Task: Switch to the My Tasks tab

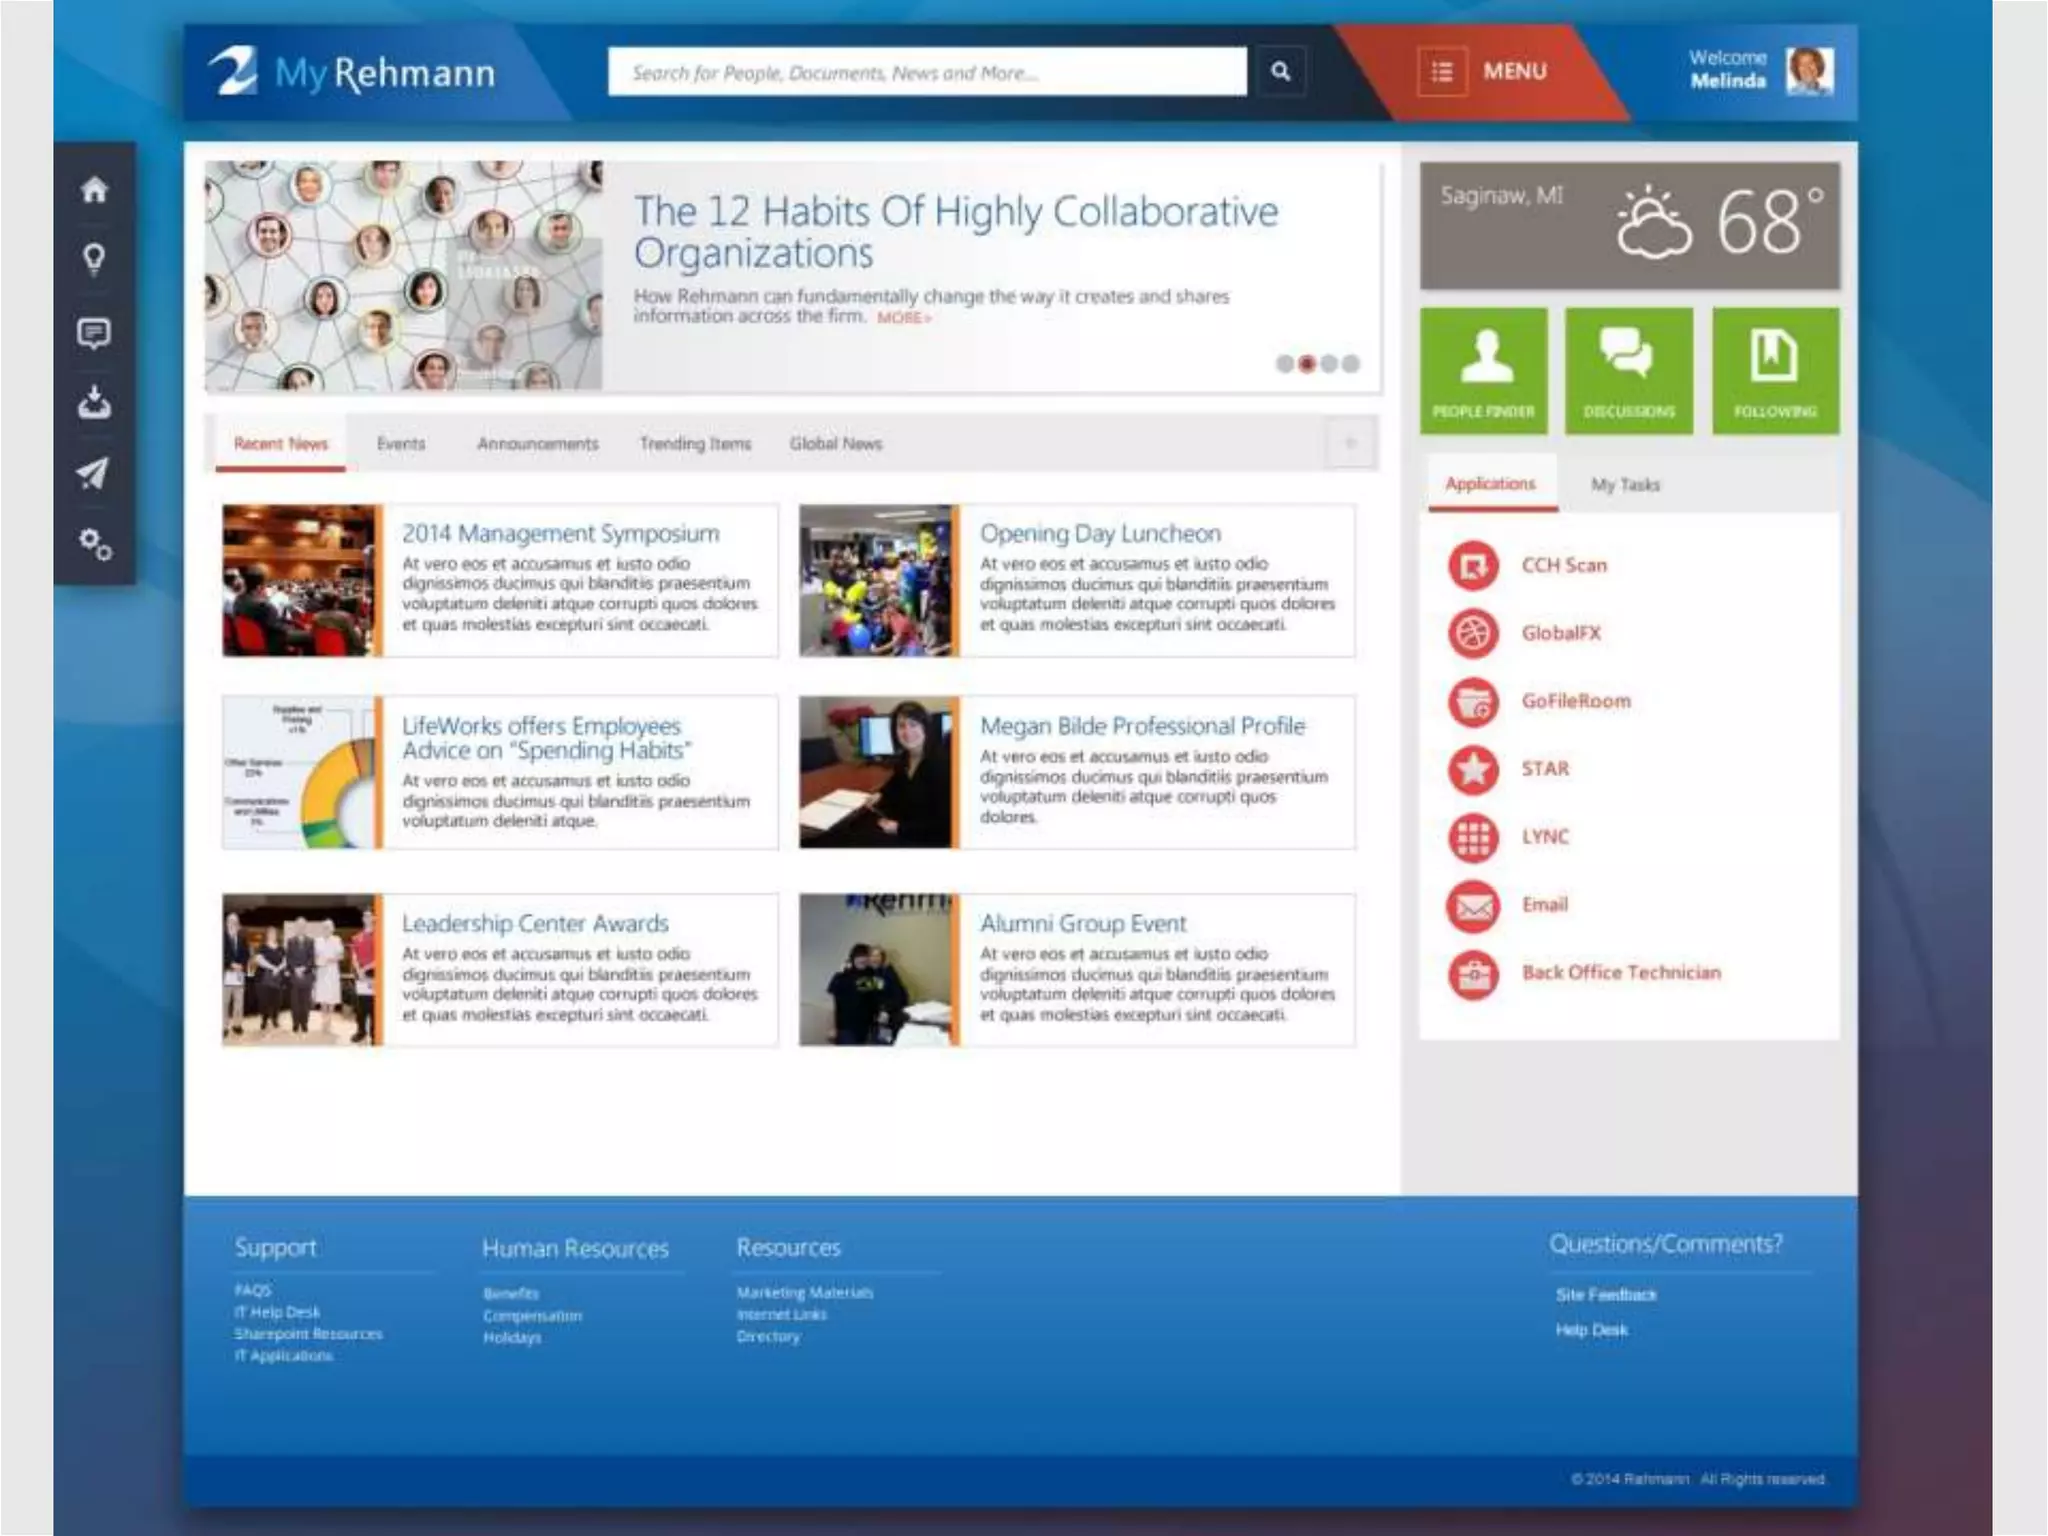Action: tap(1625, 485)
